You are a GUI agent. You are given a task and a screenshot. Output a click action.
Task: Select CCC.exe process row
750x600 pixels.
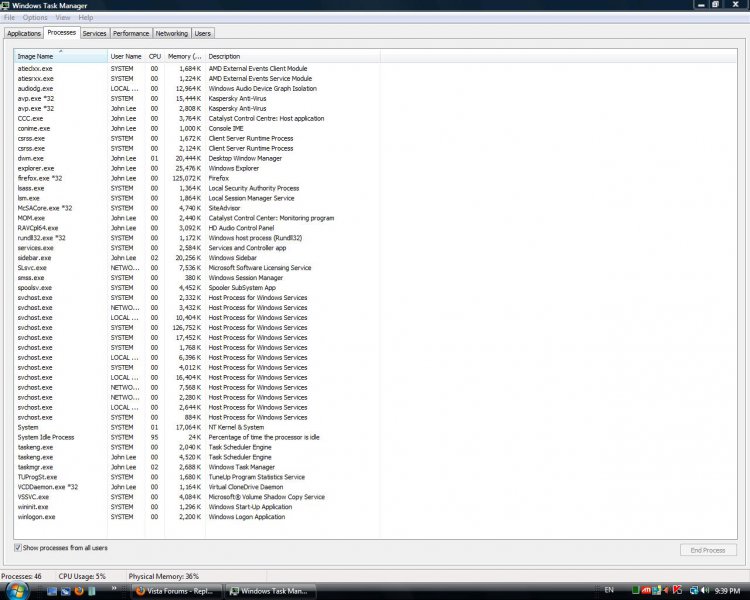tap(197, 118)
